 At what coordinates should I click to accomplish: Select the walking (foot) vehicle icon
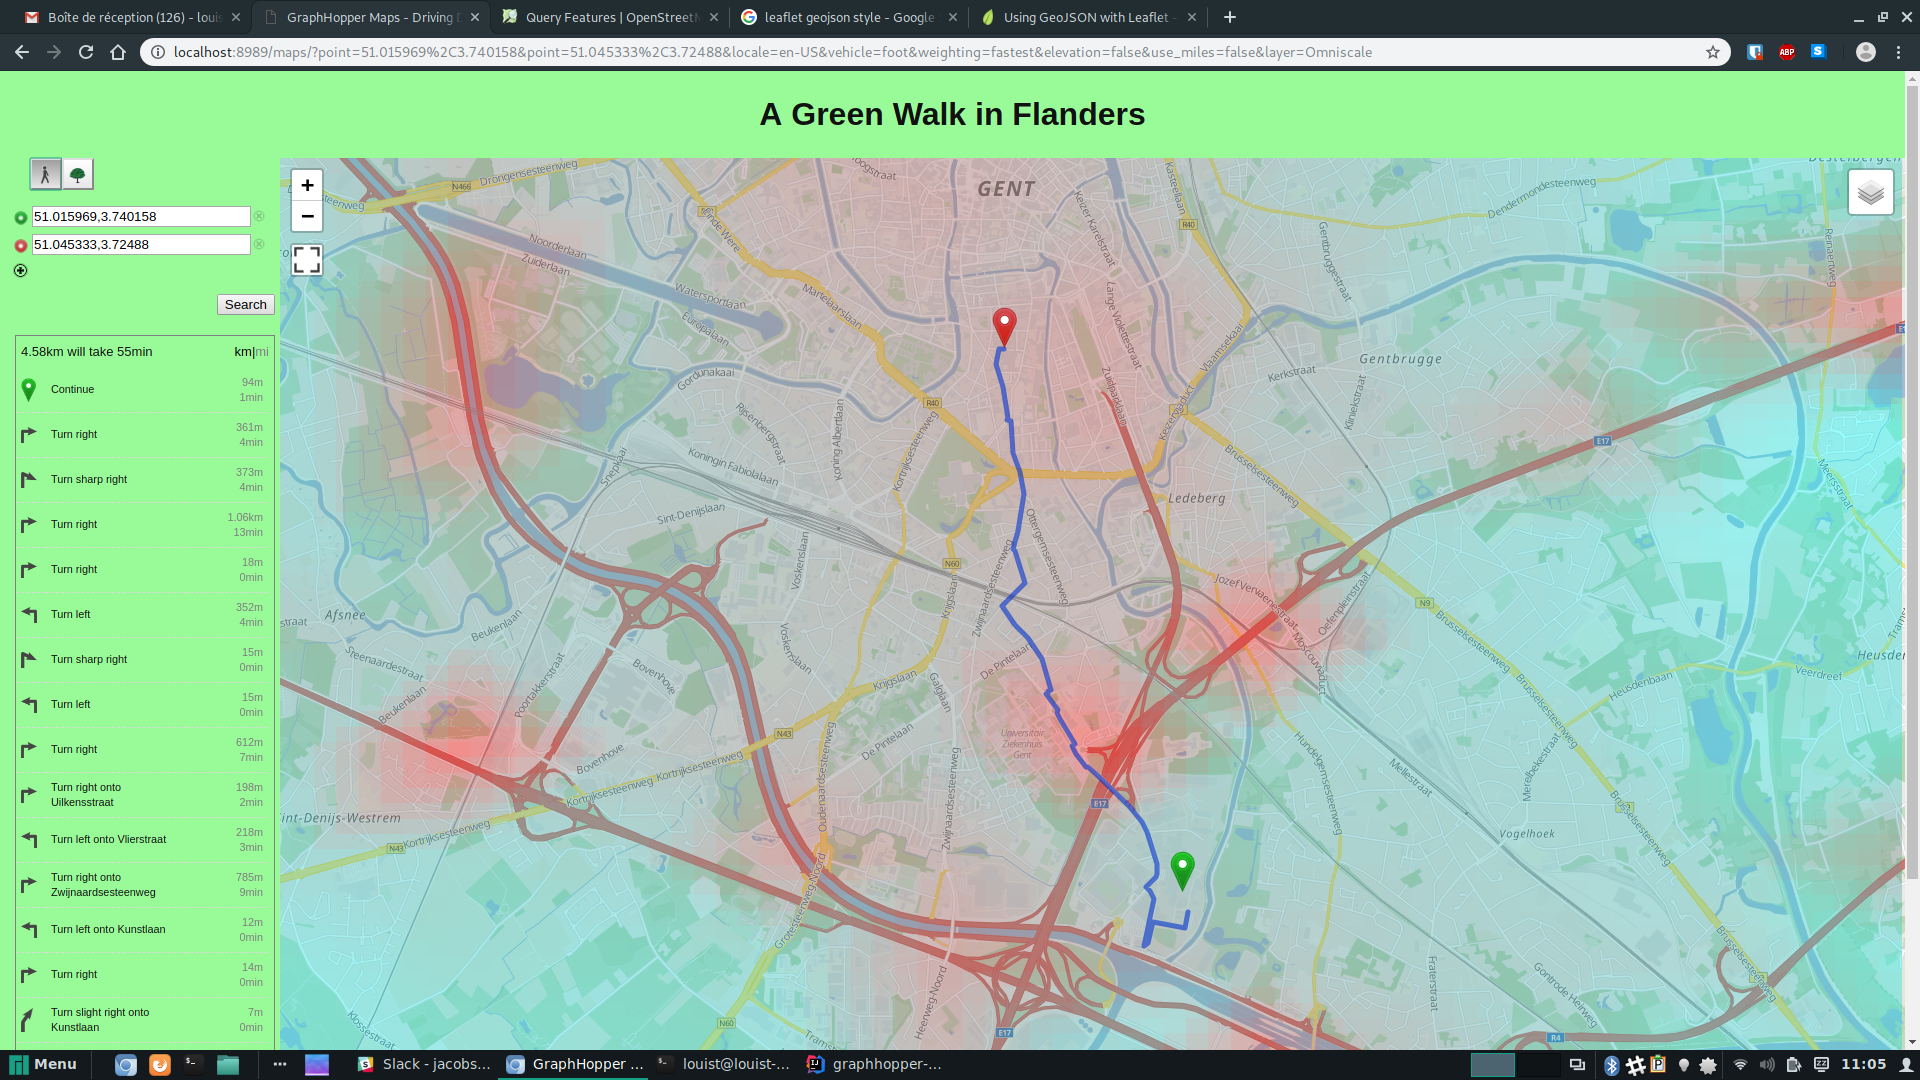pos(45,174)
